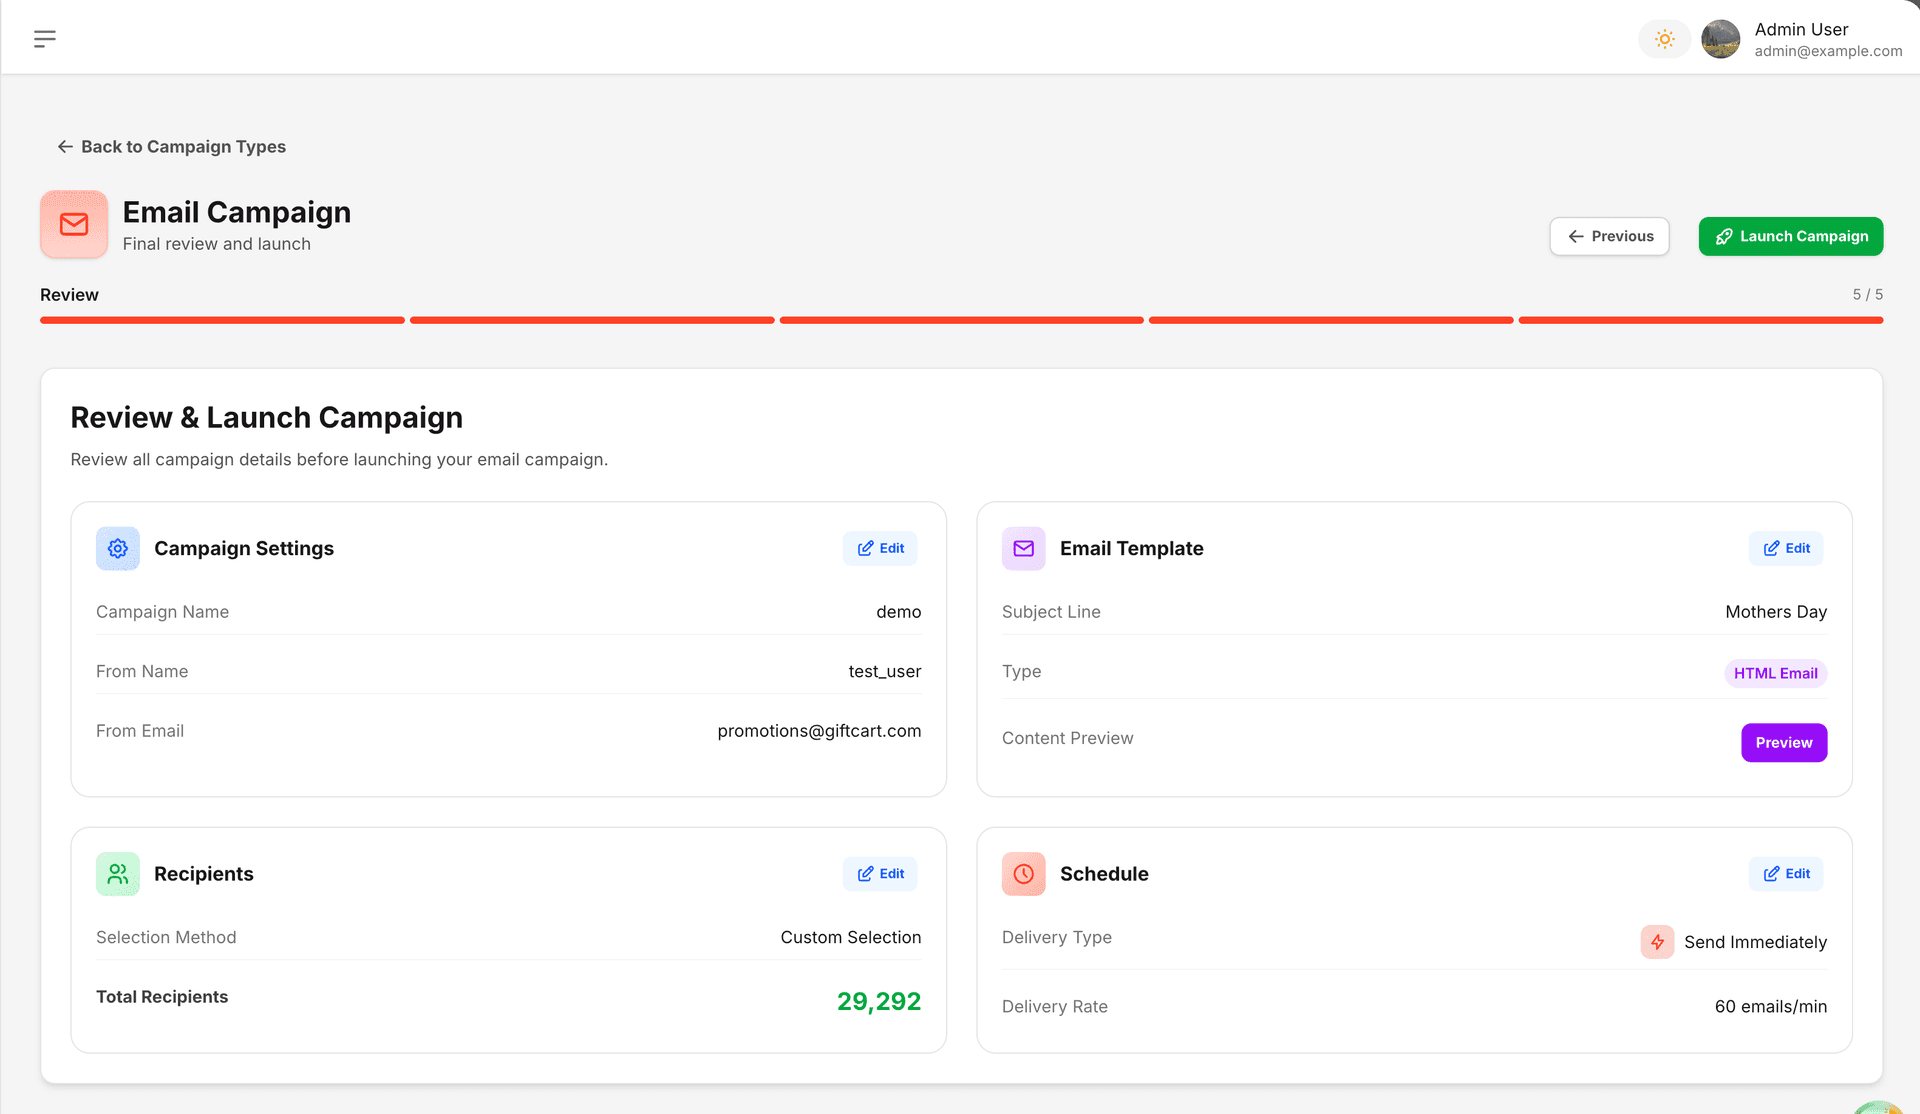Edit the Recipients section
The image size is (1920, 1114).
tap(880, 874)
